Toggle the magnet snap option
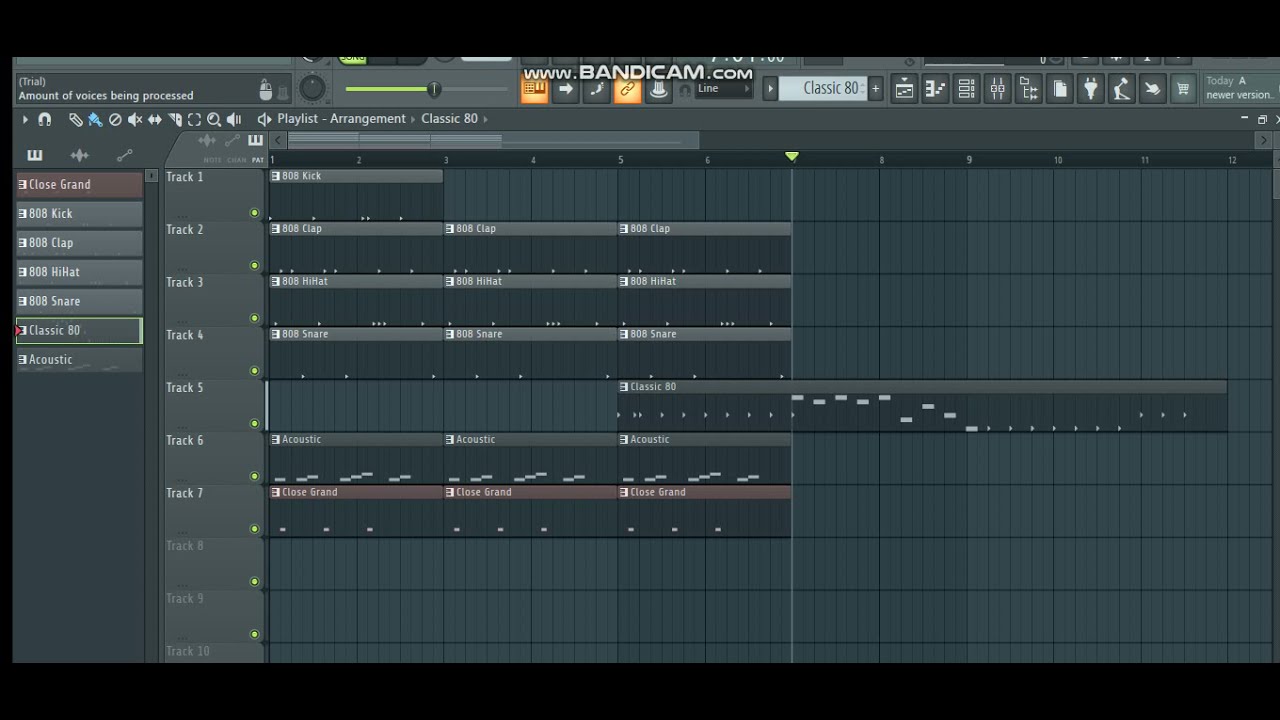1280x720 pixels. (x=44, y=119)
